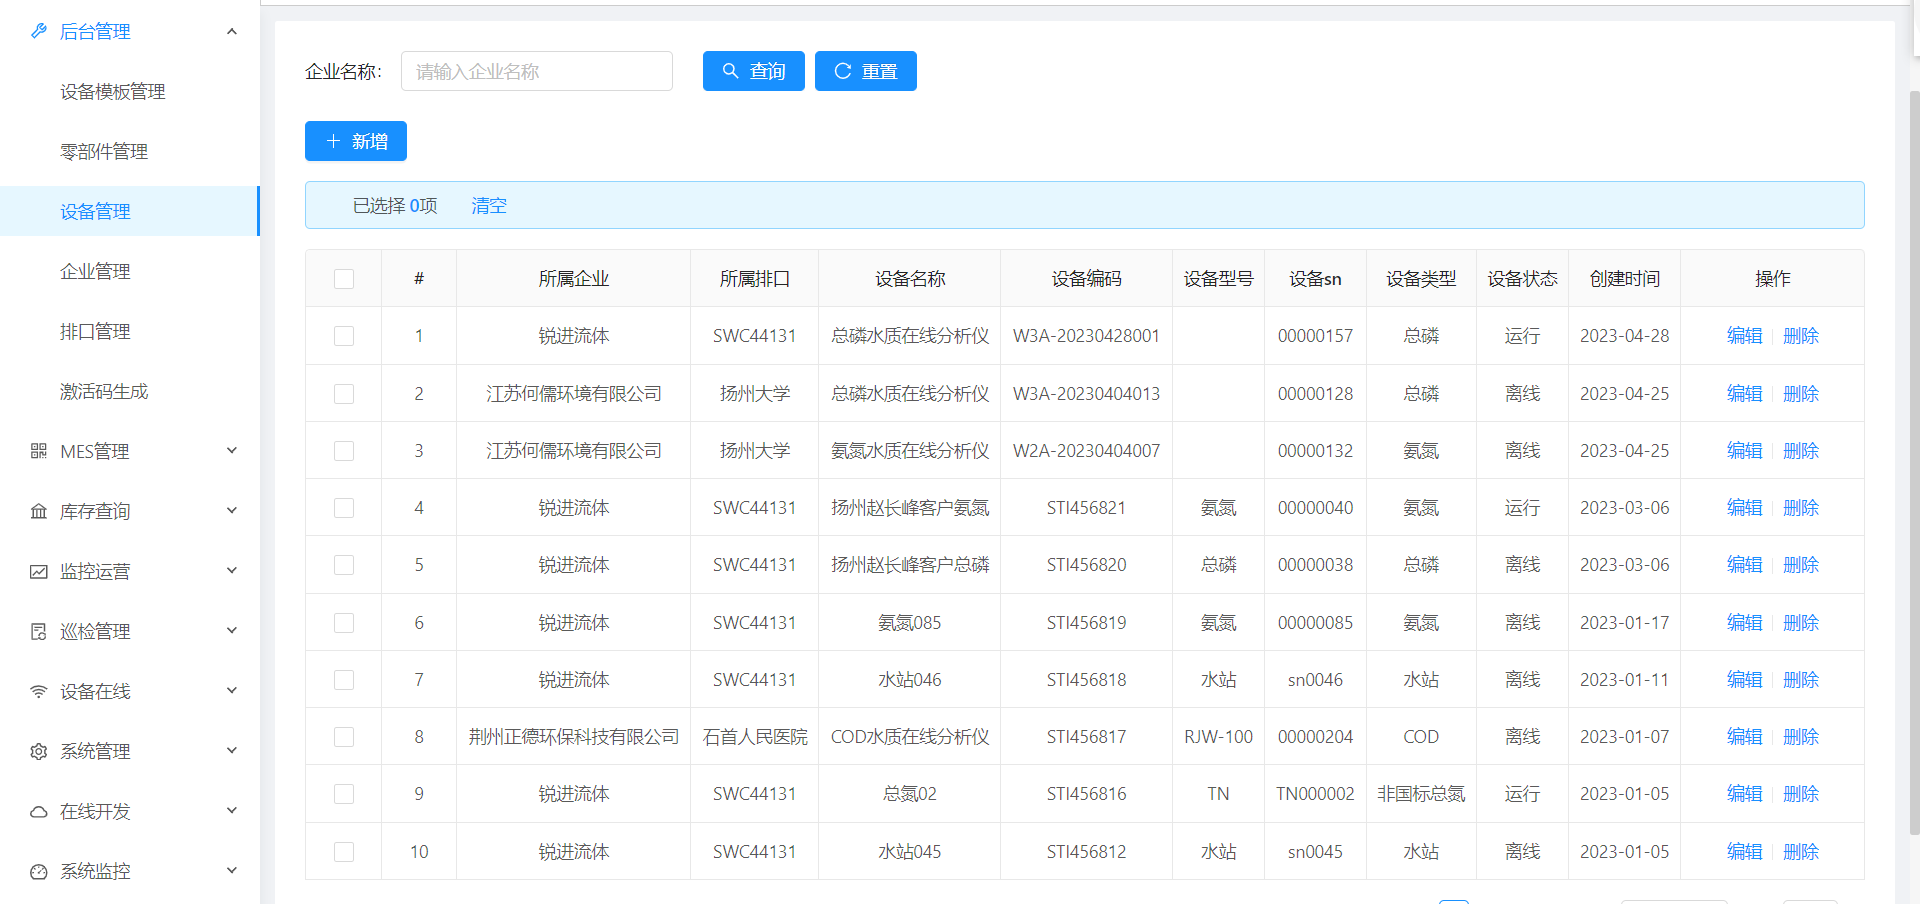The width and height of the screenshot is (1920, 904).
Task: Check the row 1 checkbox for W3A-20230428001
Action: [x=344, y=336]
